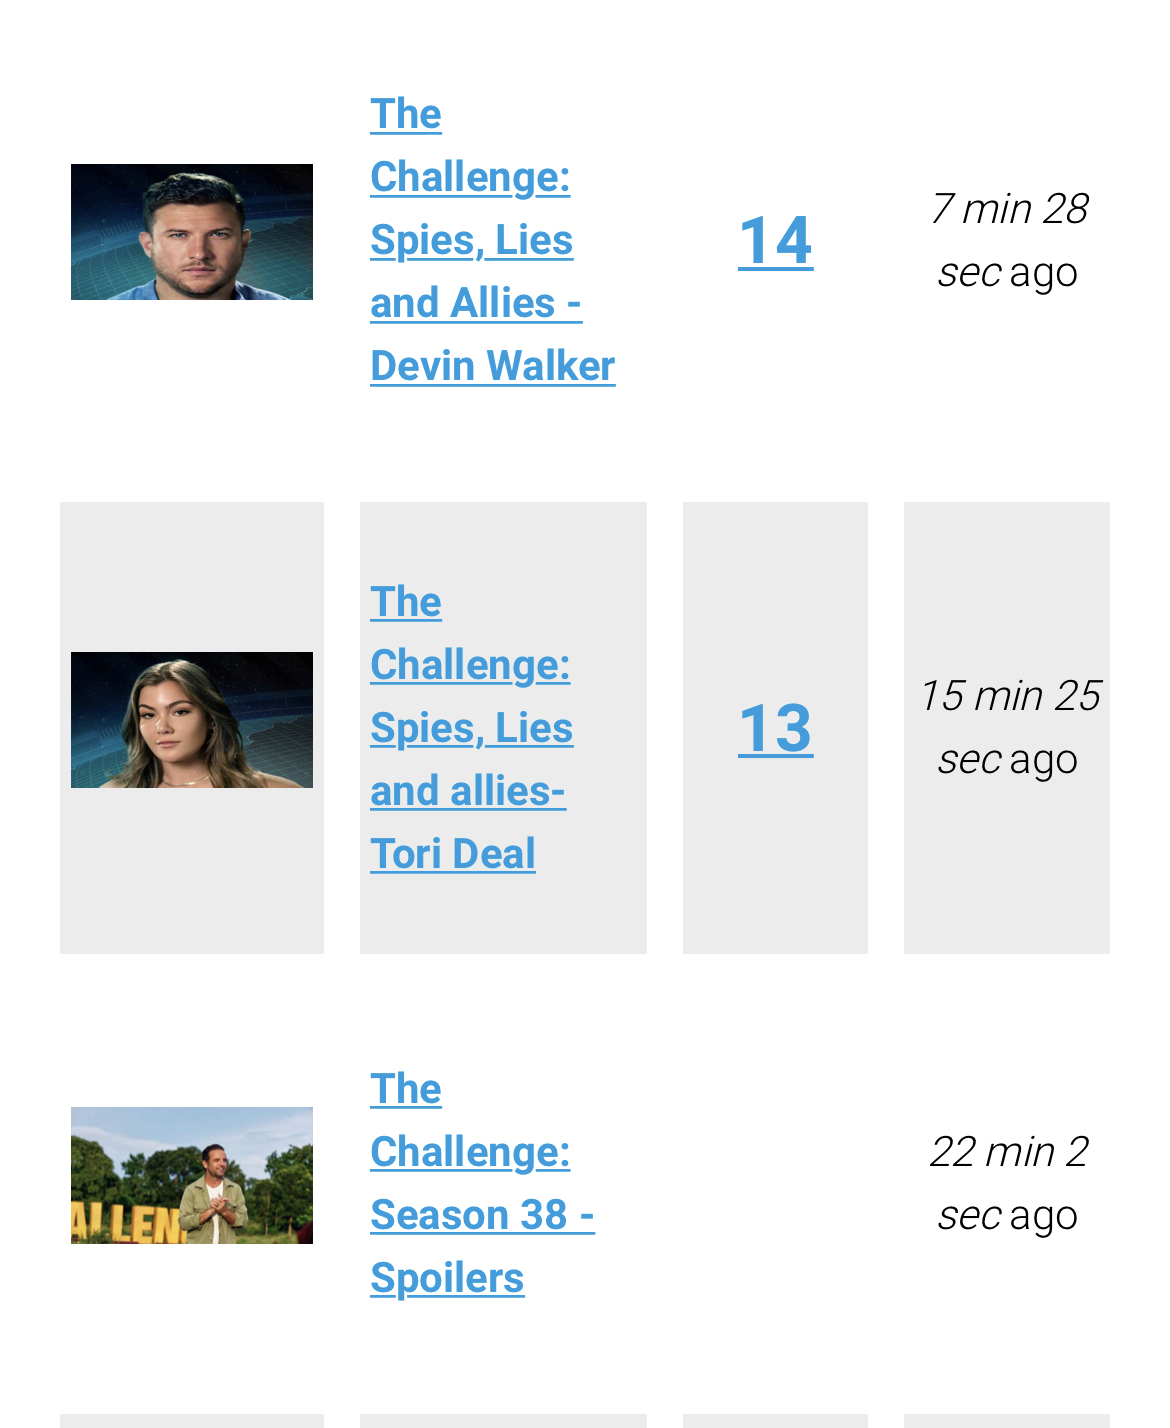The width and height of the screenshot is (1170, 1428).
Task: Open Spies, Lies and allies- Tori Deal link
Action: [x=471, y=728]
